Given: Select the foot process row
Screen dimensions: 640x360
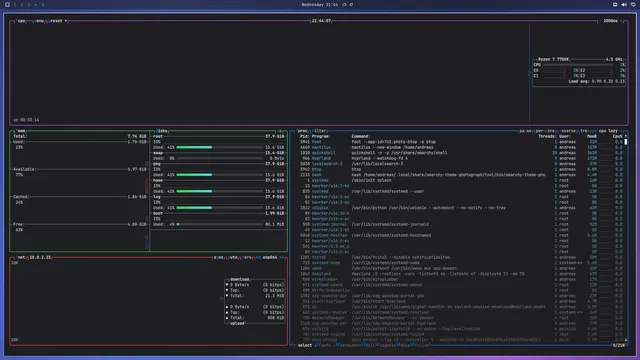Looking at the screenshot, I should (460, 142).
